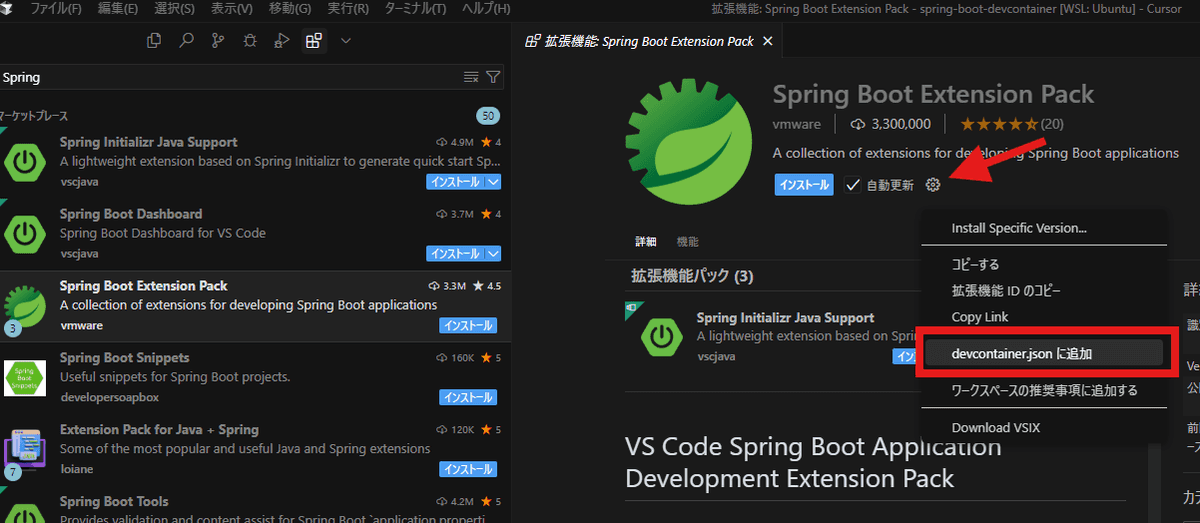The height and width of the screenshot is (523, 1200).
Task: Choose 'Install Specific Version...' menu item
Action: click(1018, 228)
